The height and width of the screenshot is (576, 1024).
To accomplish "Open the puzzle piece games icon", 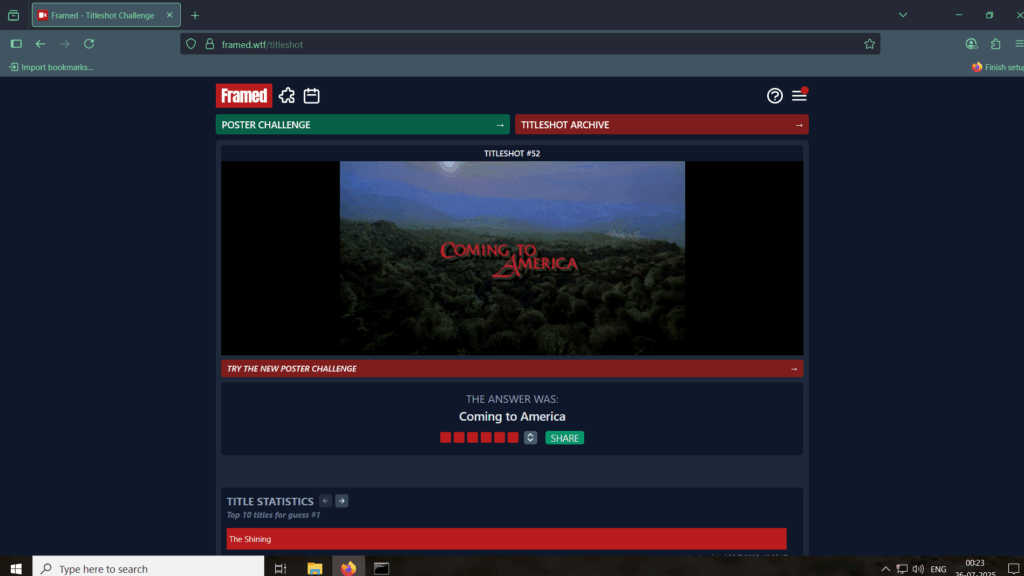I will [287, 96].
